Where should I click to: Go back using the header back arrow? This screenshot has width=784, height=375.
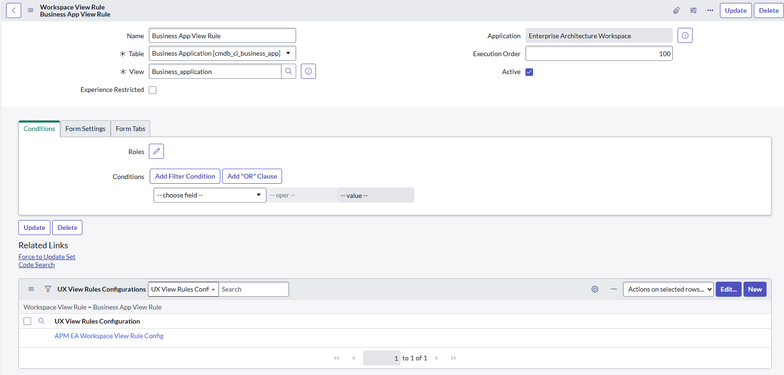tap(14, 10)
